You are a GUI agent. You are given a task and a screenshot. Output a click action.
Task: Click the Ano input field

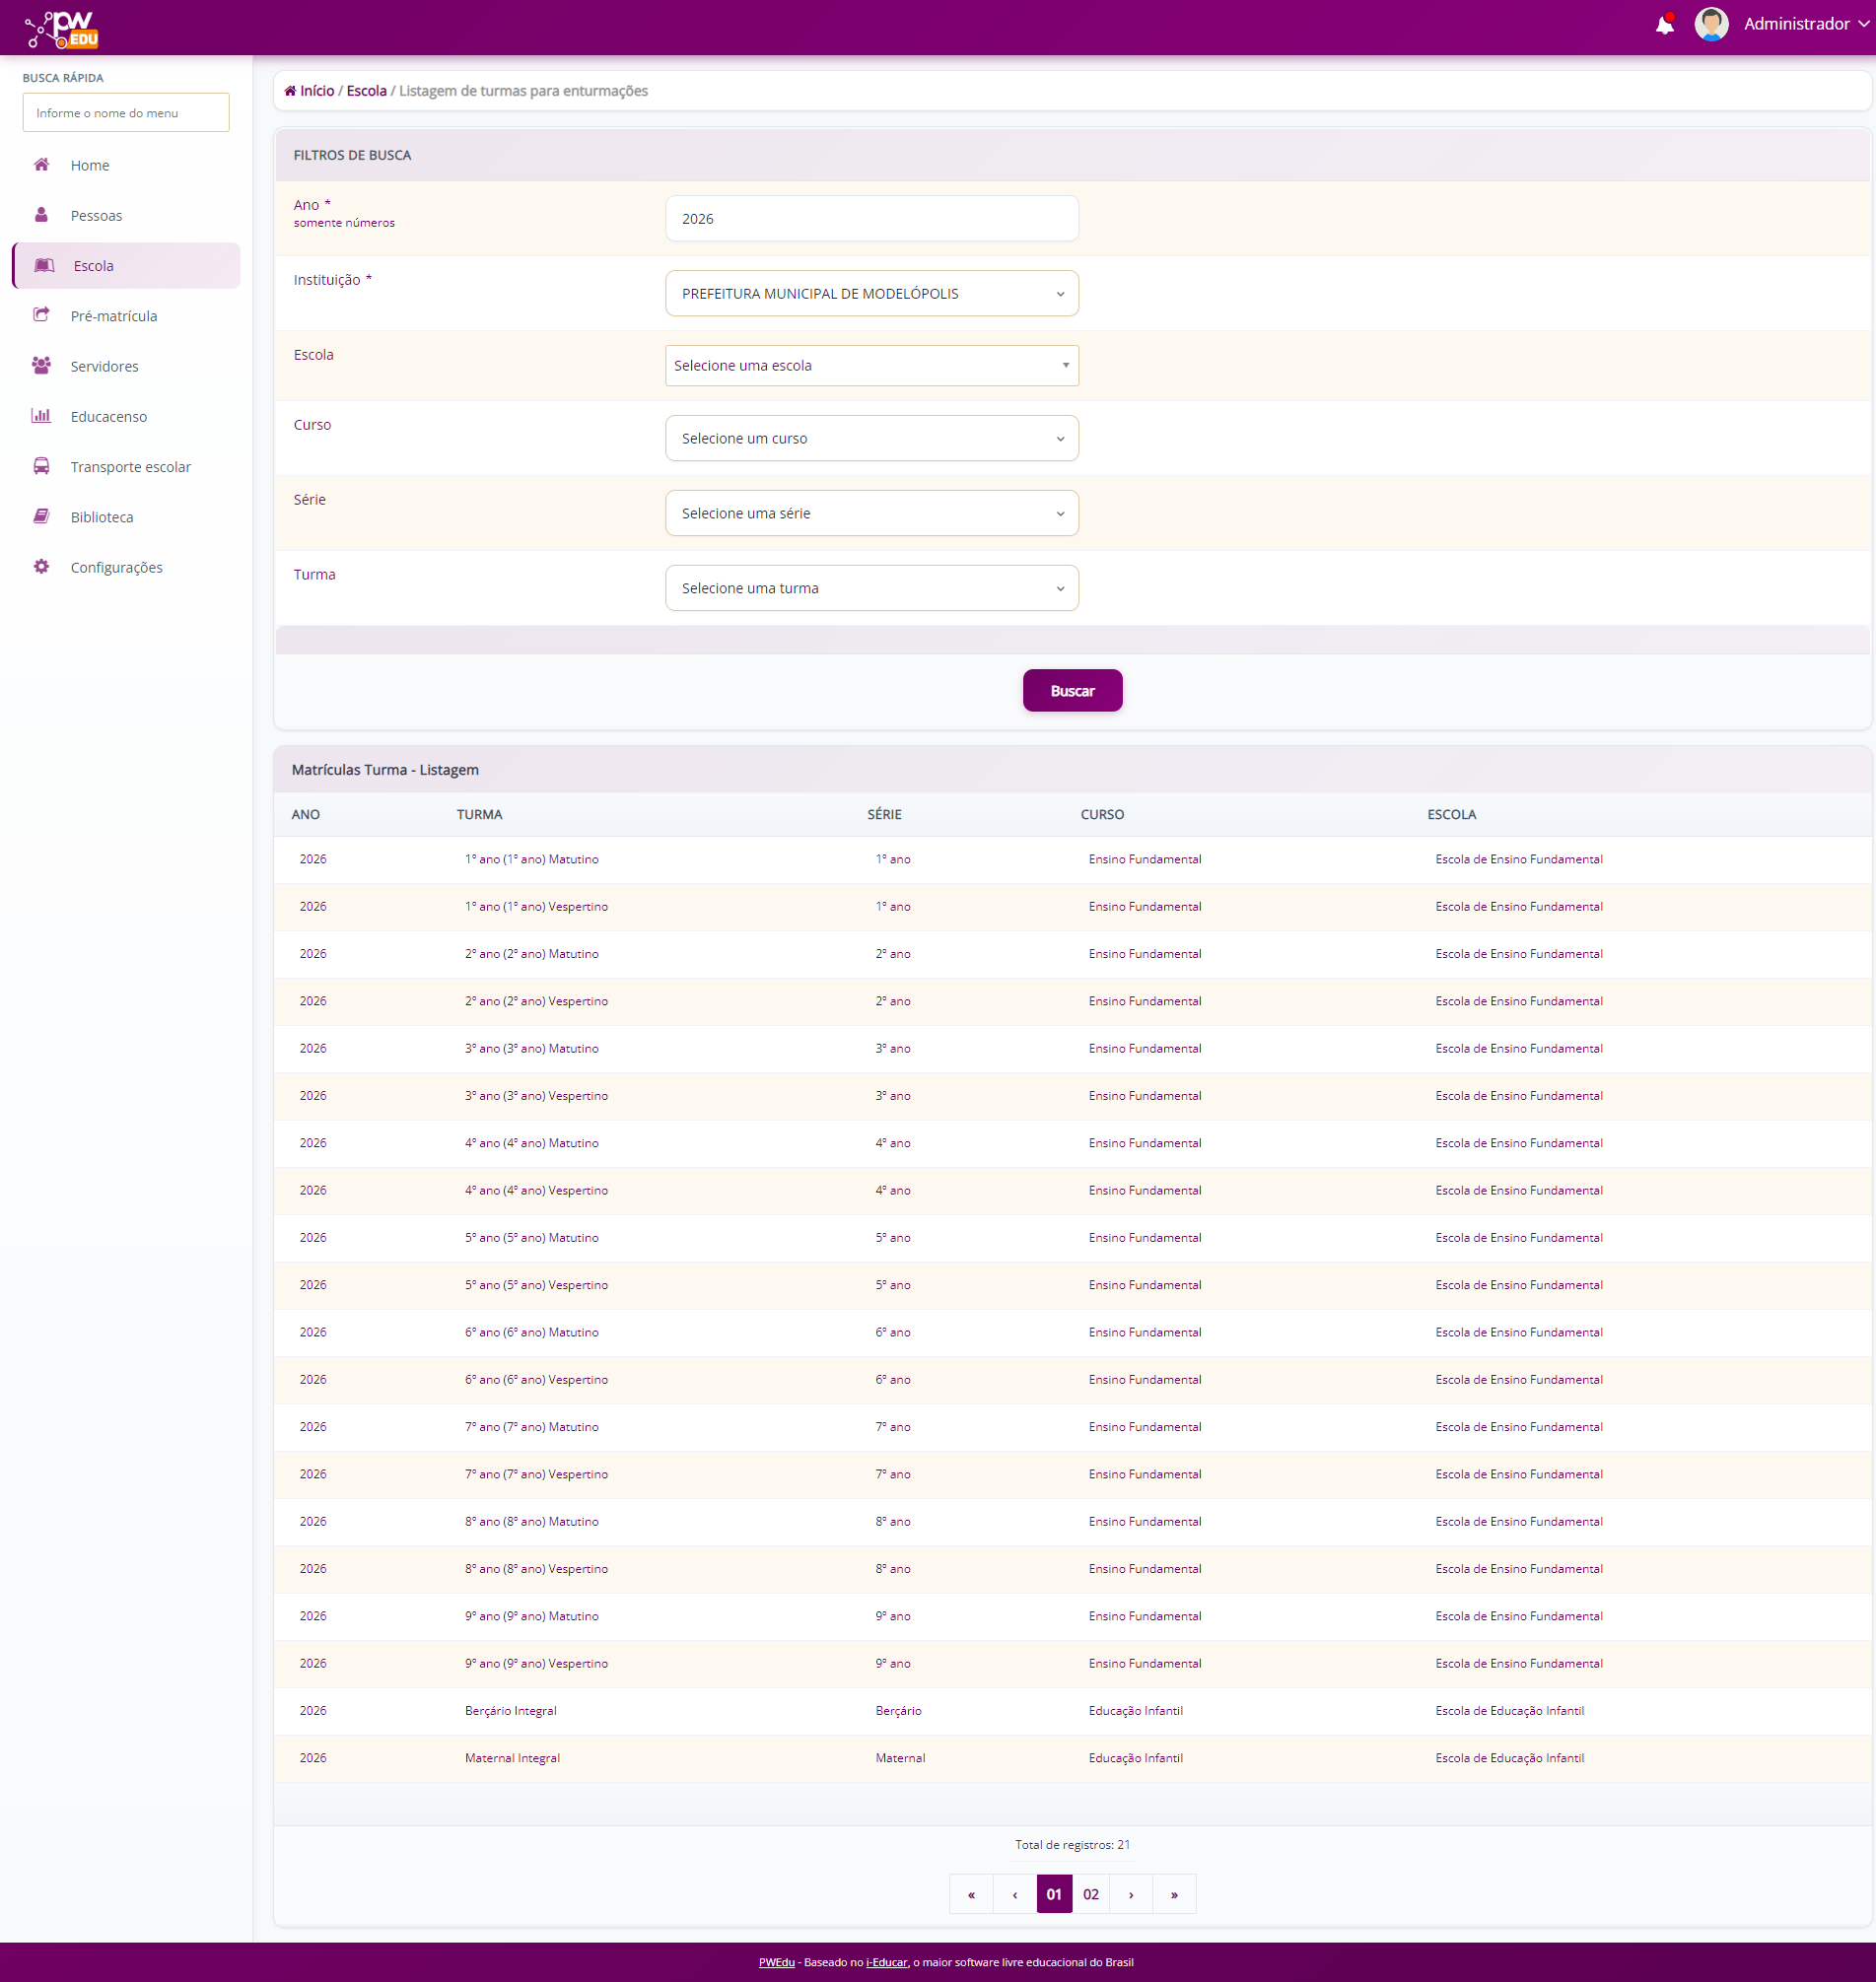coord(871,218)
